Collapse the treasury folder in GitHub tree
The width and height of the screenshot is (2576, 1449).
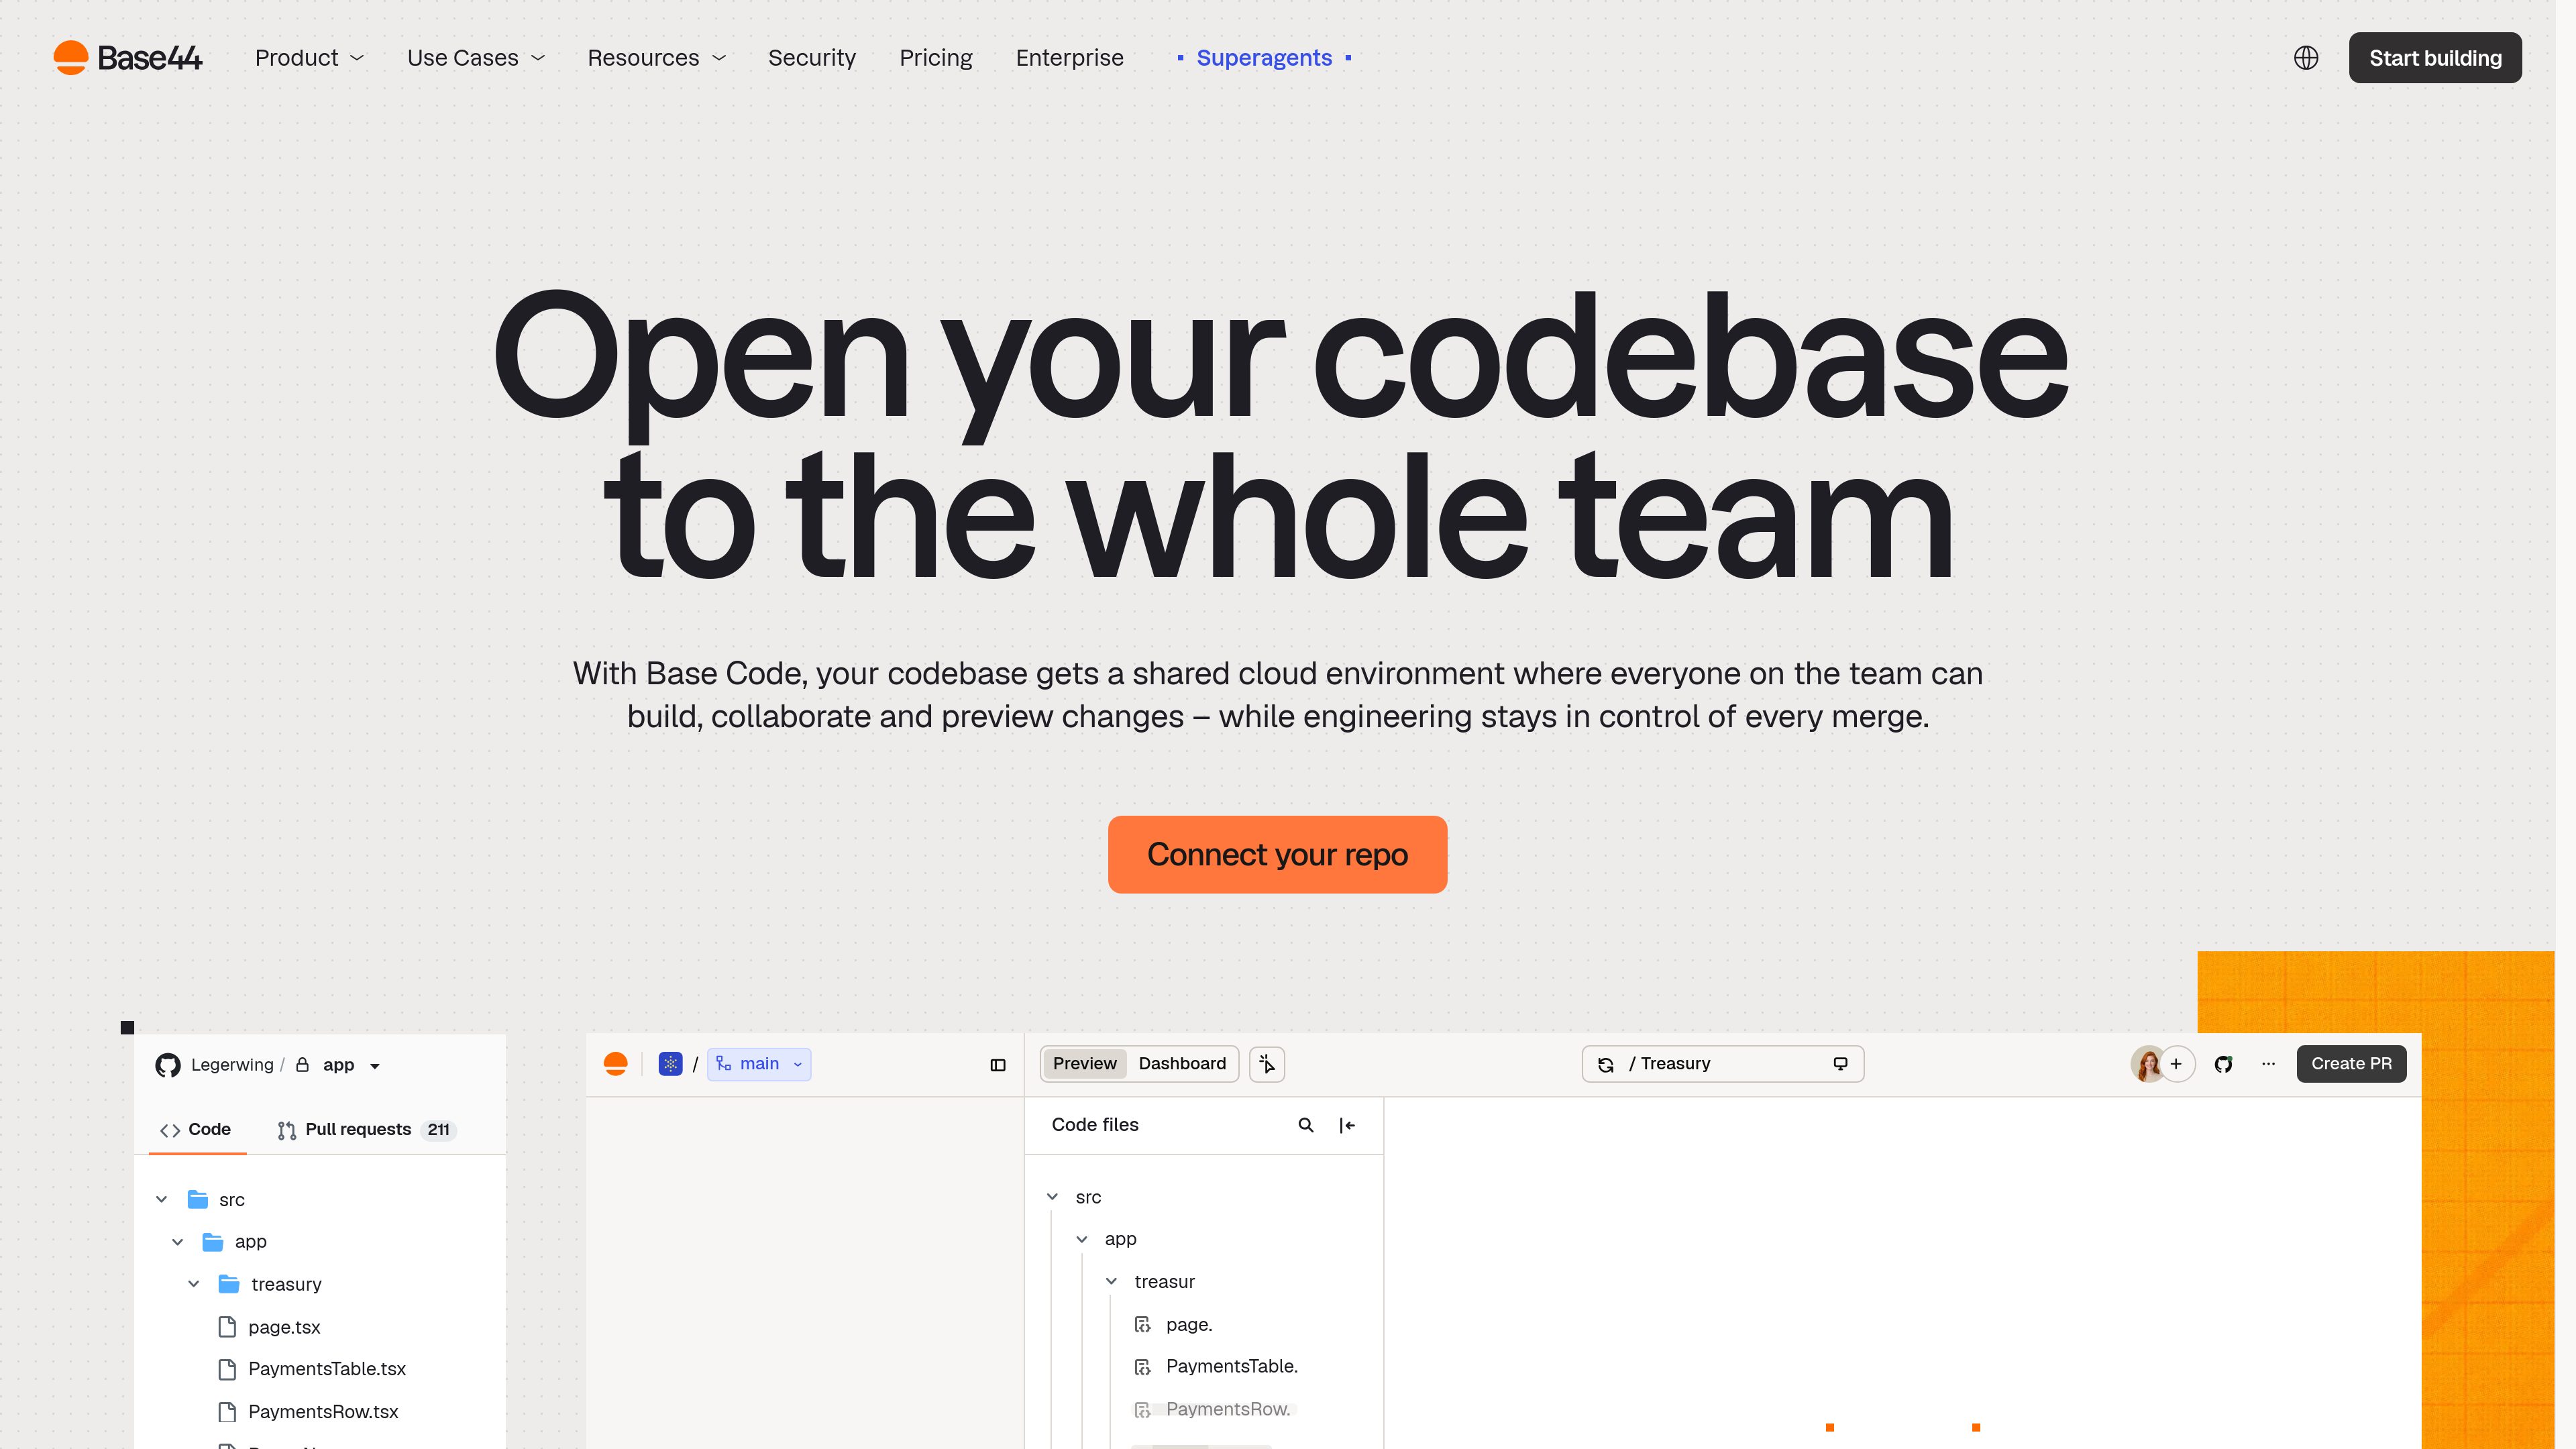(x=193, y=1284)
